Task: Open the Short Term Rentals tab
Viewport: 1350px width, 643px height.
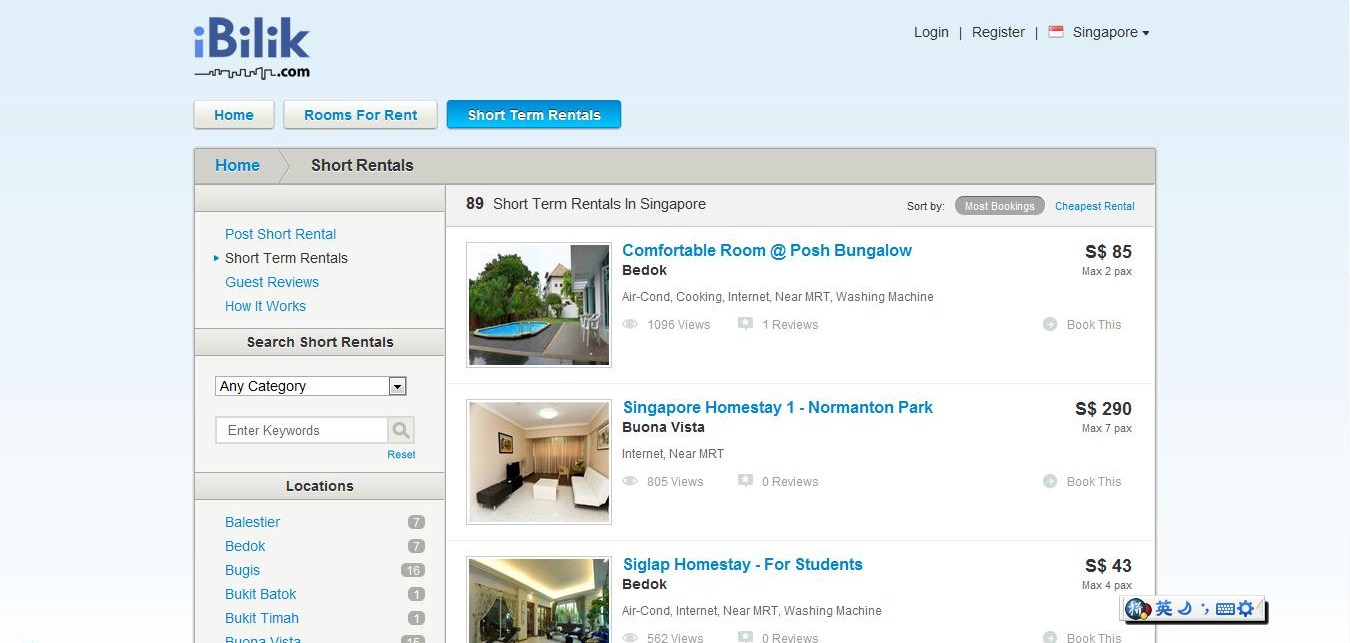Action: pos(534,115)
